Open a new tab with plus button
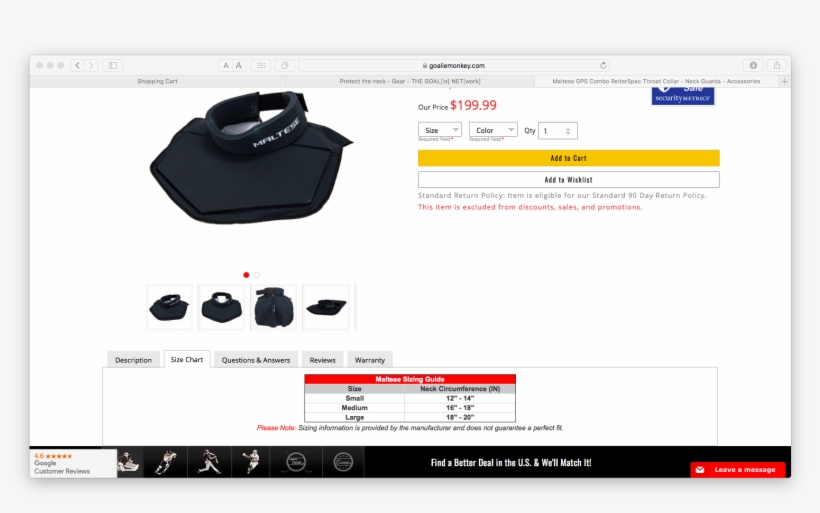 784,81
